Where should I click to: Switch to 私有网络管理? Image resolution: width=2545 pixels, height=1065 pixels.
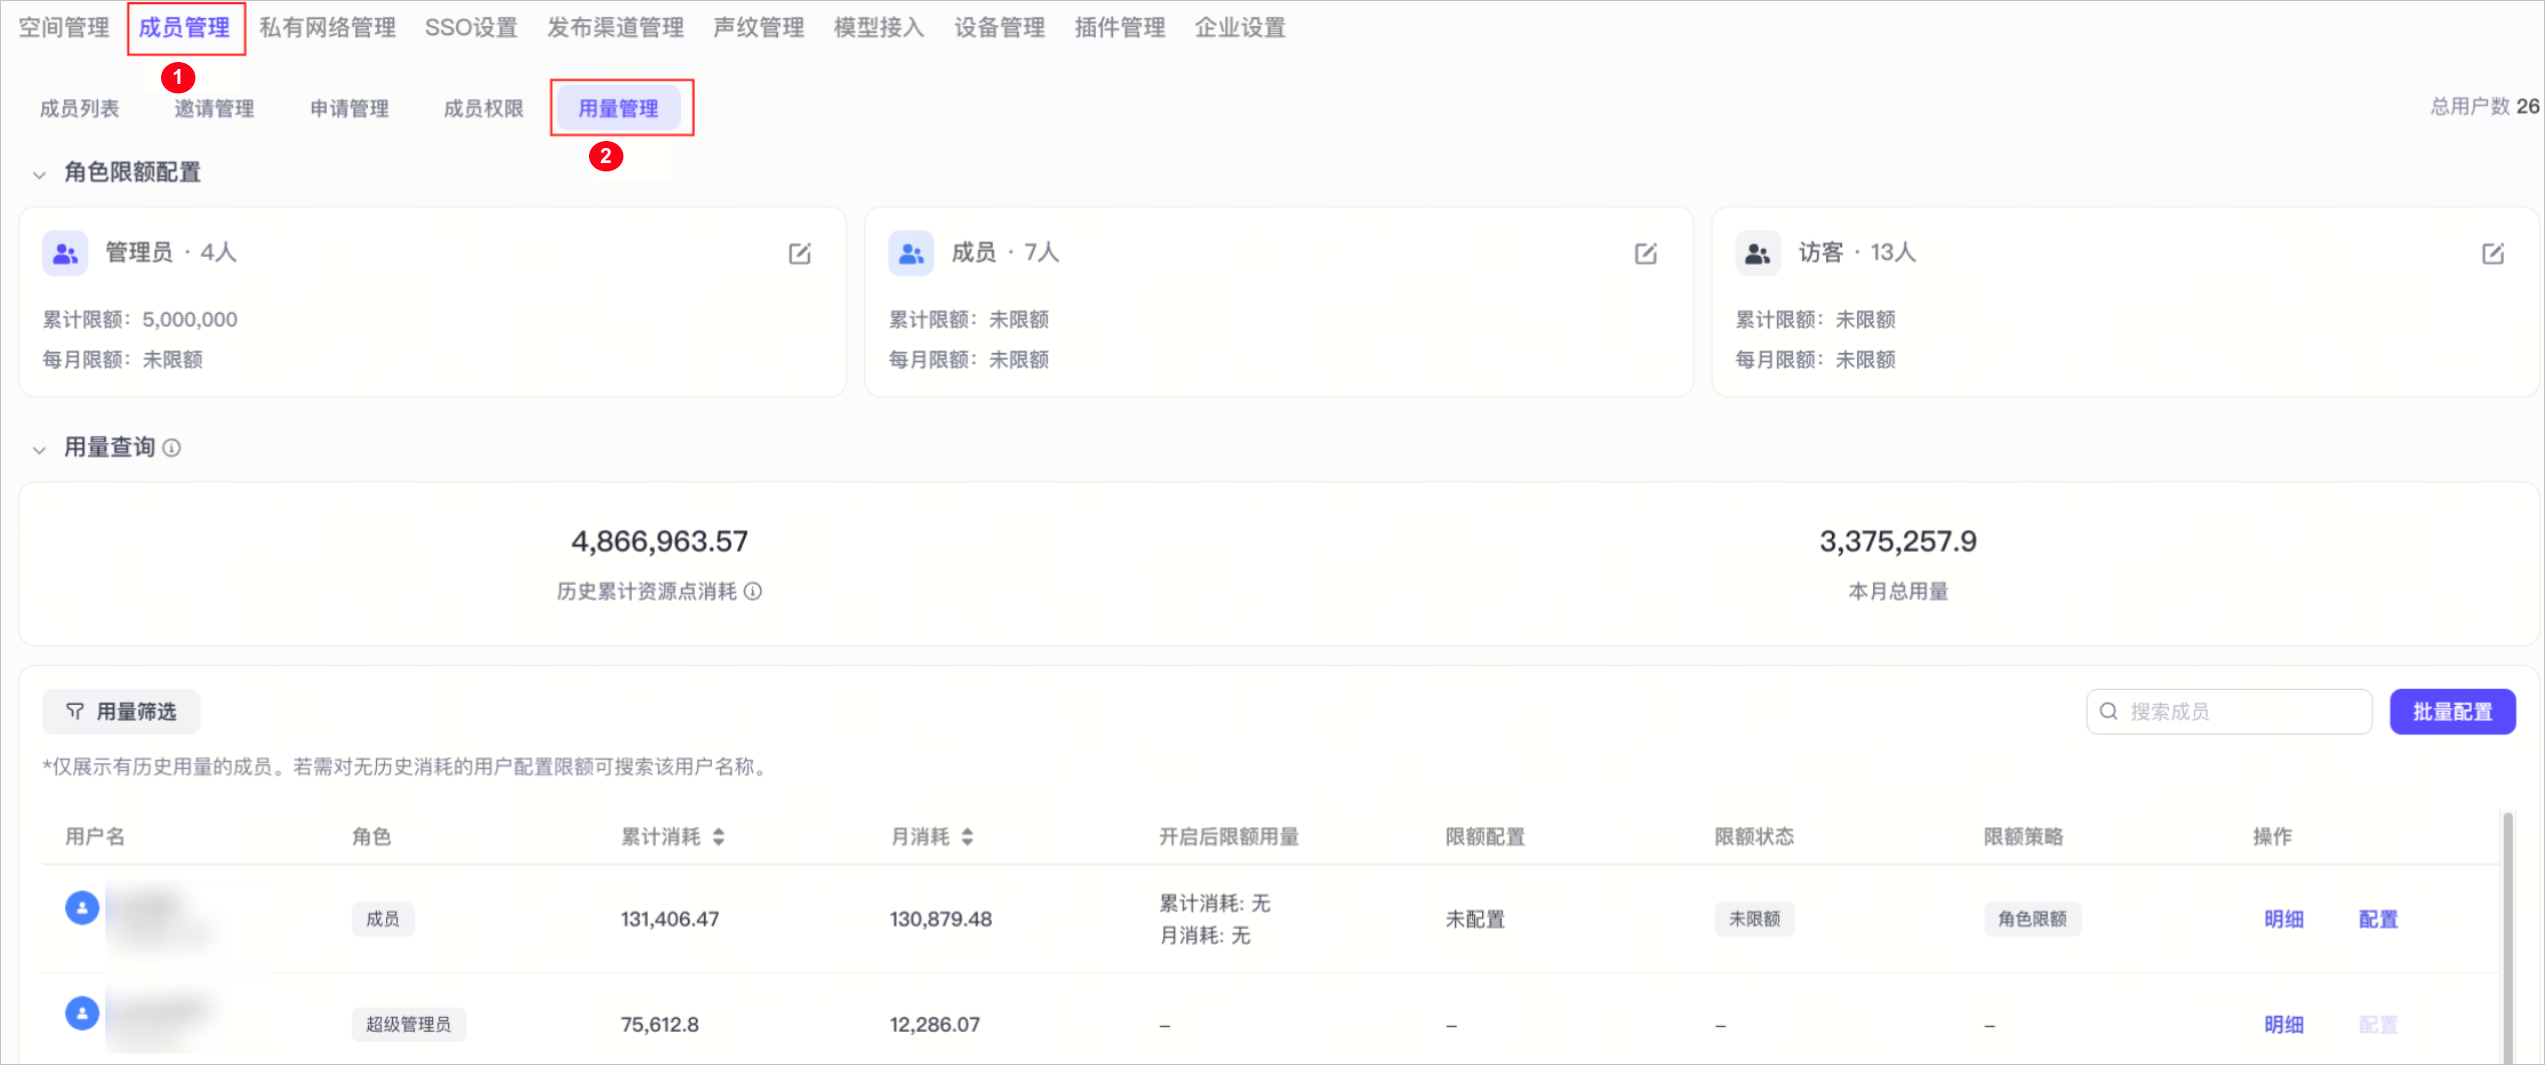pos(328,28)
